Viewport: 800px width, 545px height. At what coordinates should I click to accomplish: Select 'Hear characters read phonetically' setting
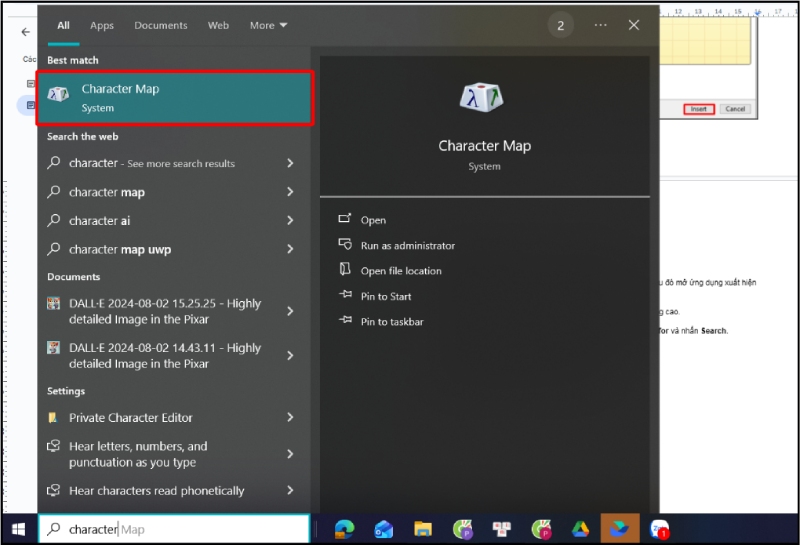click(157, 490)
